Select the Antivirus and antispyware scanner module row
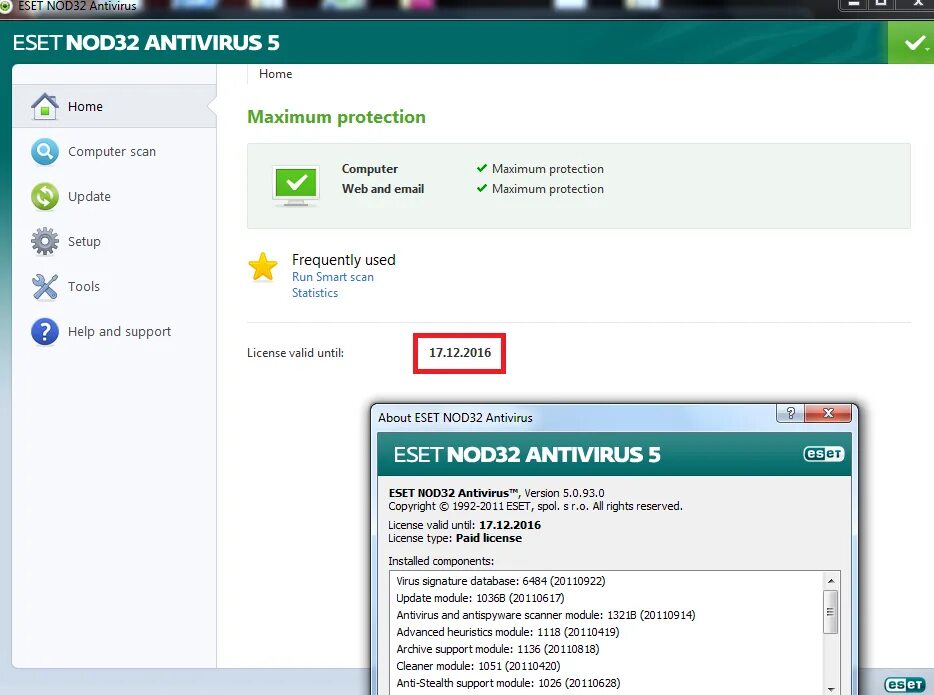Viewport: 934px width, 695px height. click(546, 615)
